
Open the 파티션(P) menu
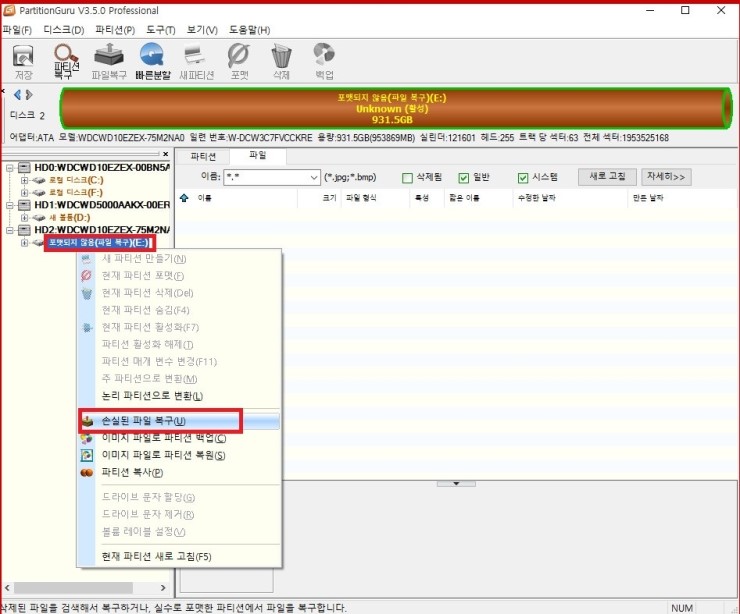click(115, 30)
